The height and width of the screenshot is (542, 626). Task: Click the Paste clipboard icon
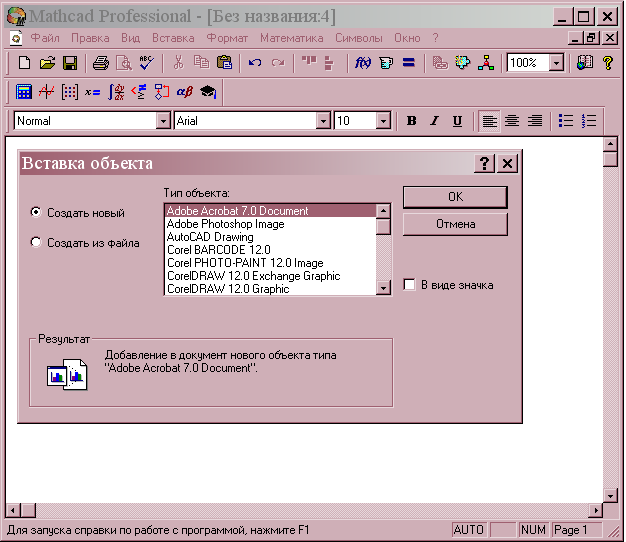224,63
